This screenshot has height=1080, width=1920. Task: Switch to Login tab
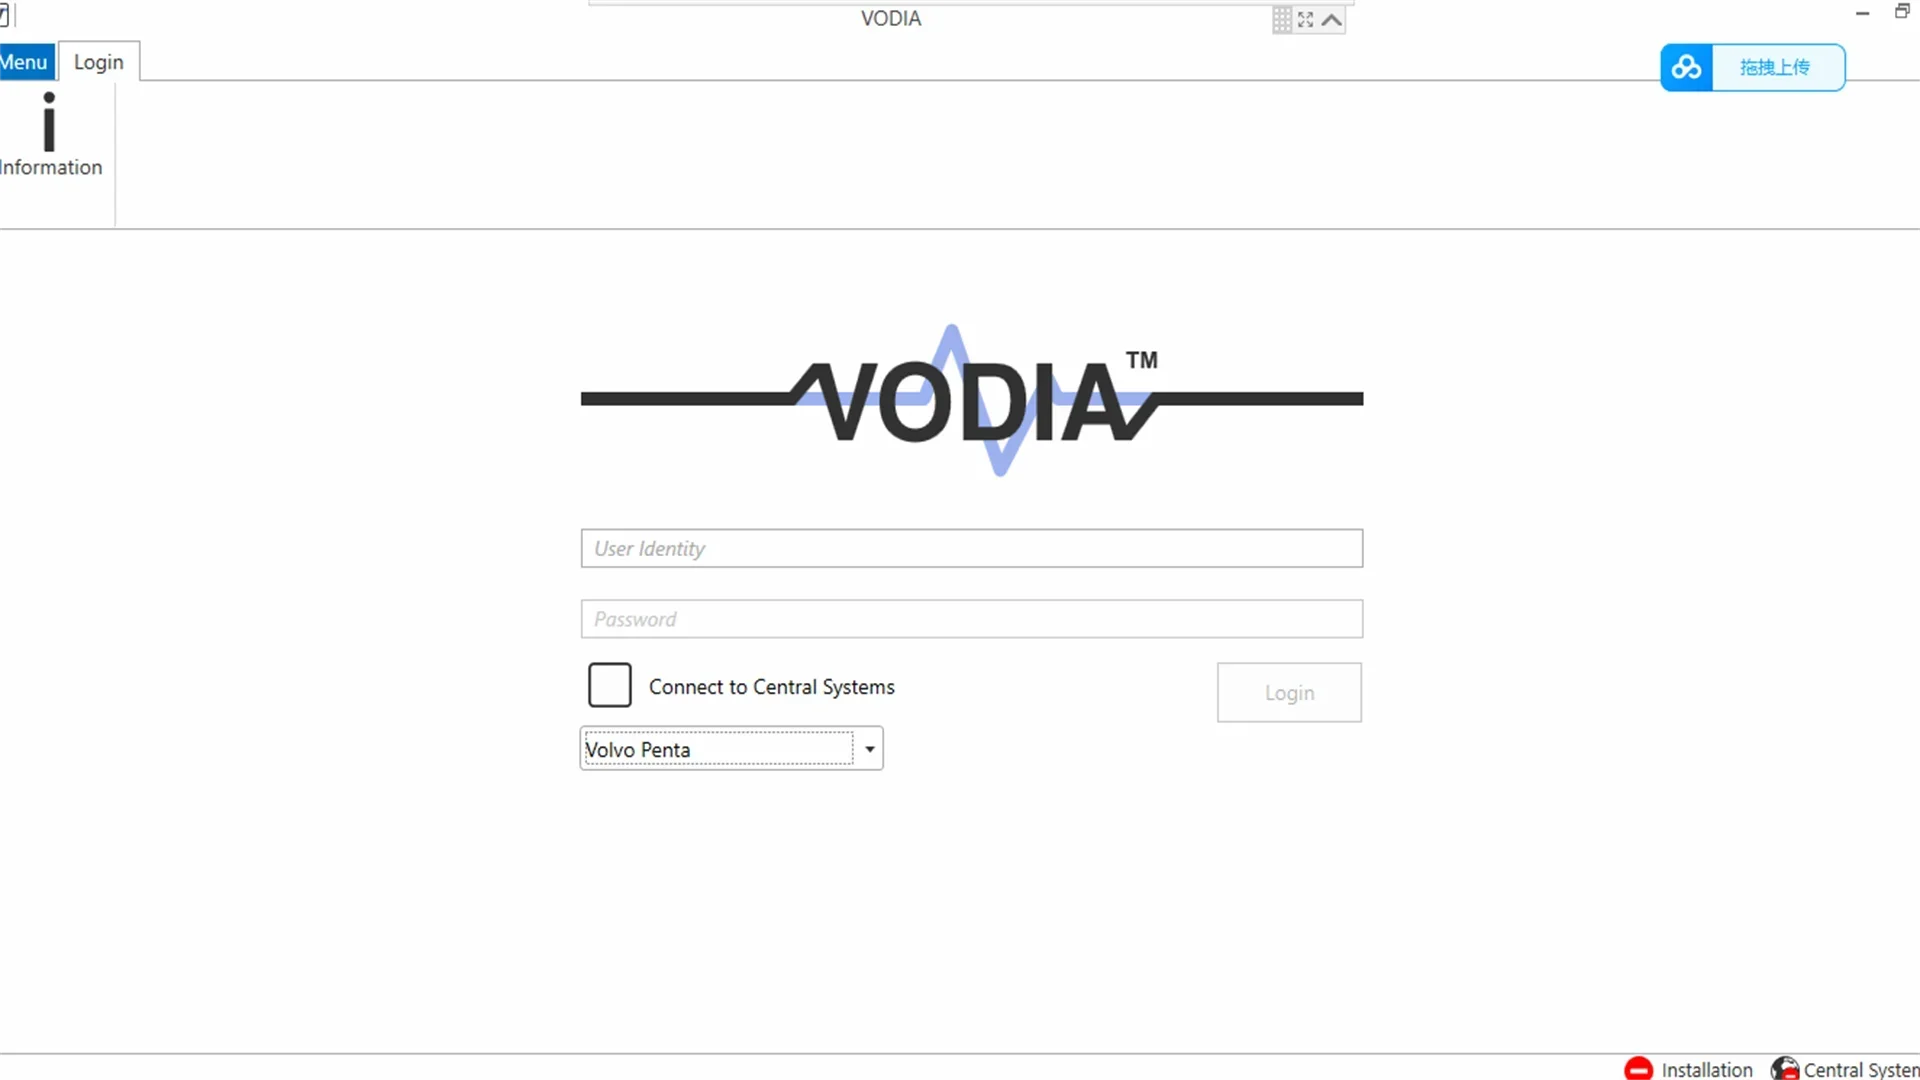click(x=98, y=62)
